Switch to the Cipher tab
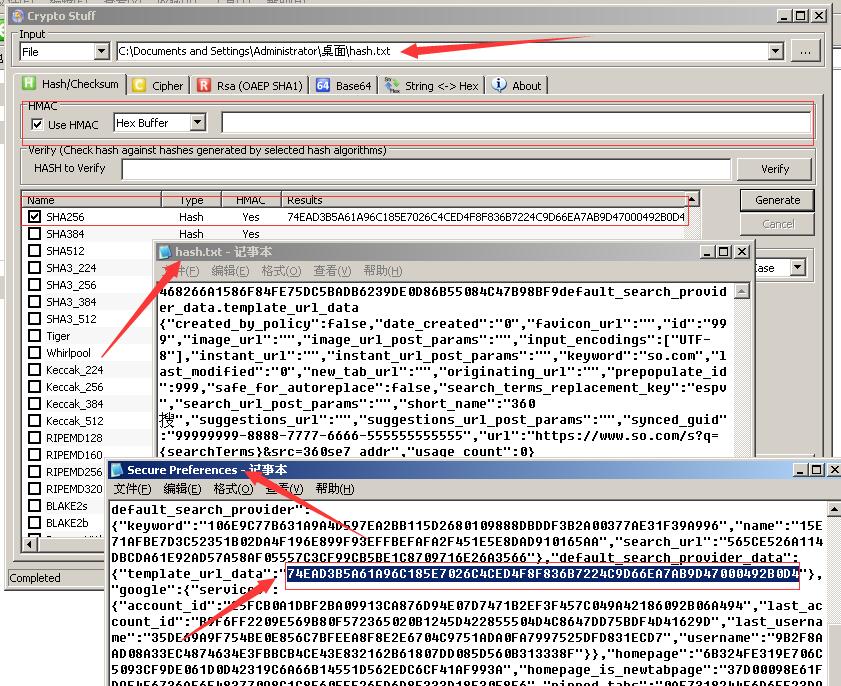841x686 pixels. [x=159, y=85]
